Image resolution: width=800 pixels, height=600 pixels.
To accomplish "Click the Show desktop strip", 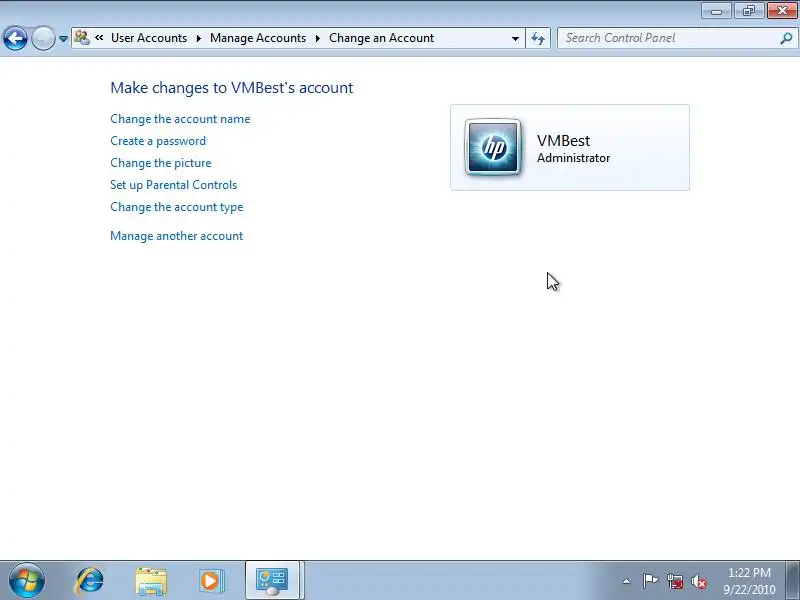I will coord(793,581).
